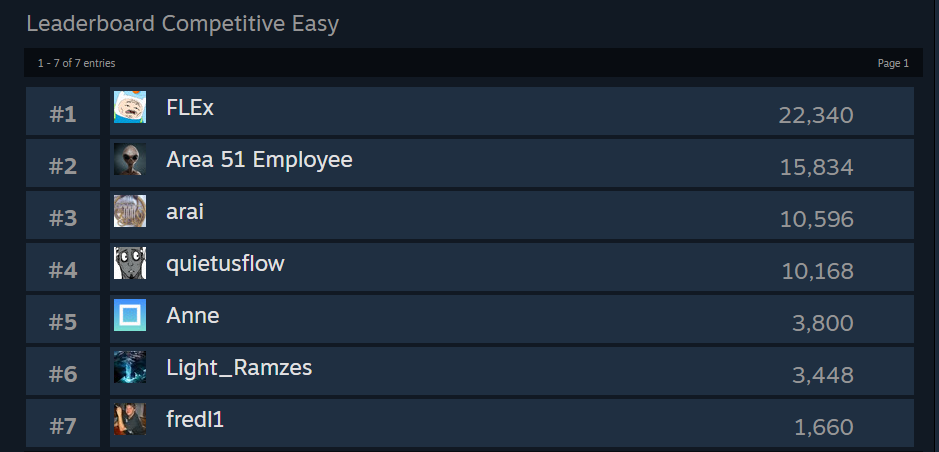Open Area 51 Employee profile link
This screenshot has height=452, width=939.
coord(259,160)
